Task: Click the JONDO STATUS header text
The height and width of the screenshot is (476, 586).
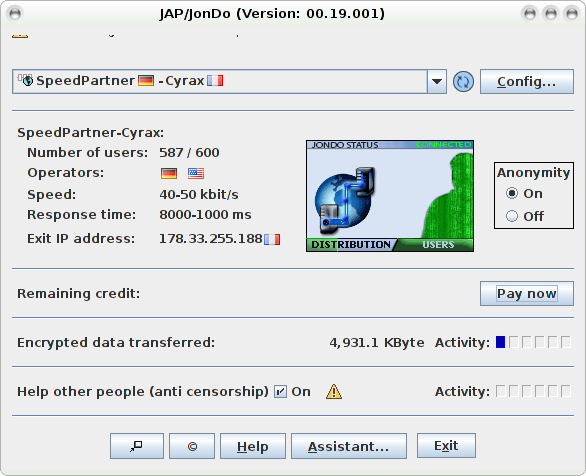Action: click(x=345, y=145)
